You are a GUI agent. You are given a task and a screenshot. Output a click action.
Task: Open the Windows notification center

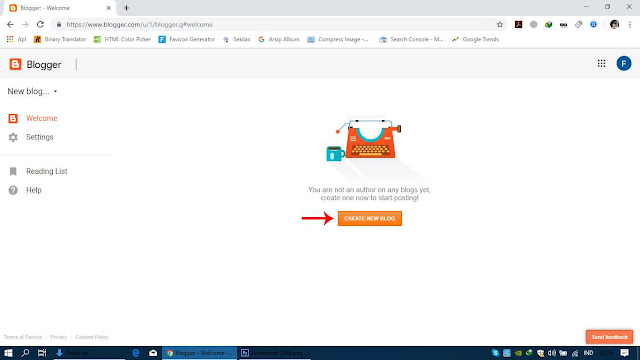624,353
